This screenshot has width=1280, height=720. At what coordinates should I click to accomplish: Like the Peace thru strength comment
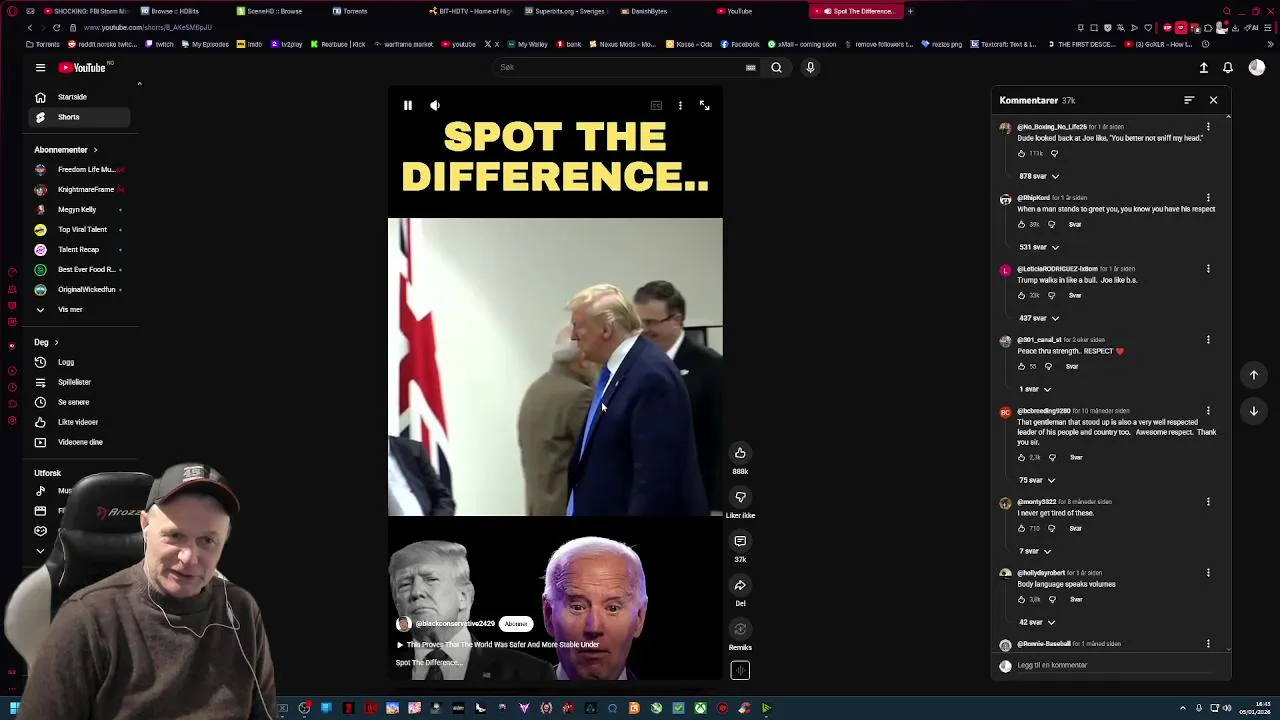tap(1021, 366)
